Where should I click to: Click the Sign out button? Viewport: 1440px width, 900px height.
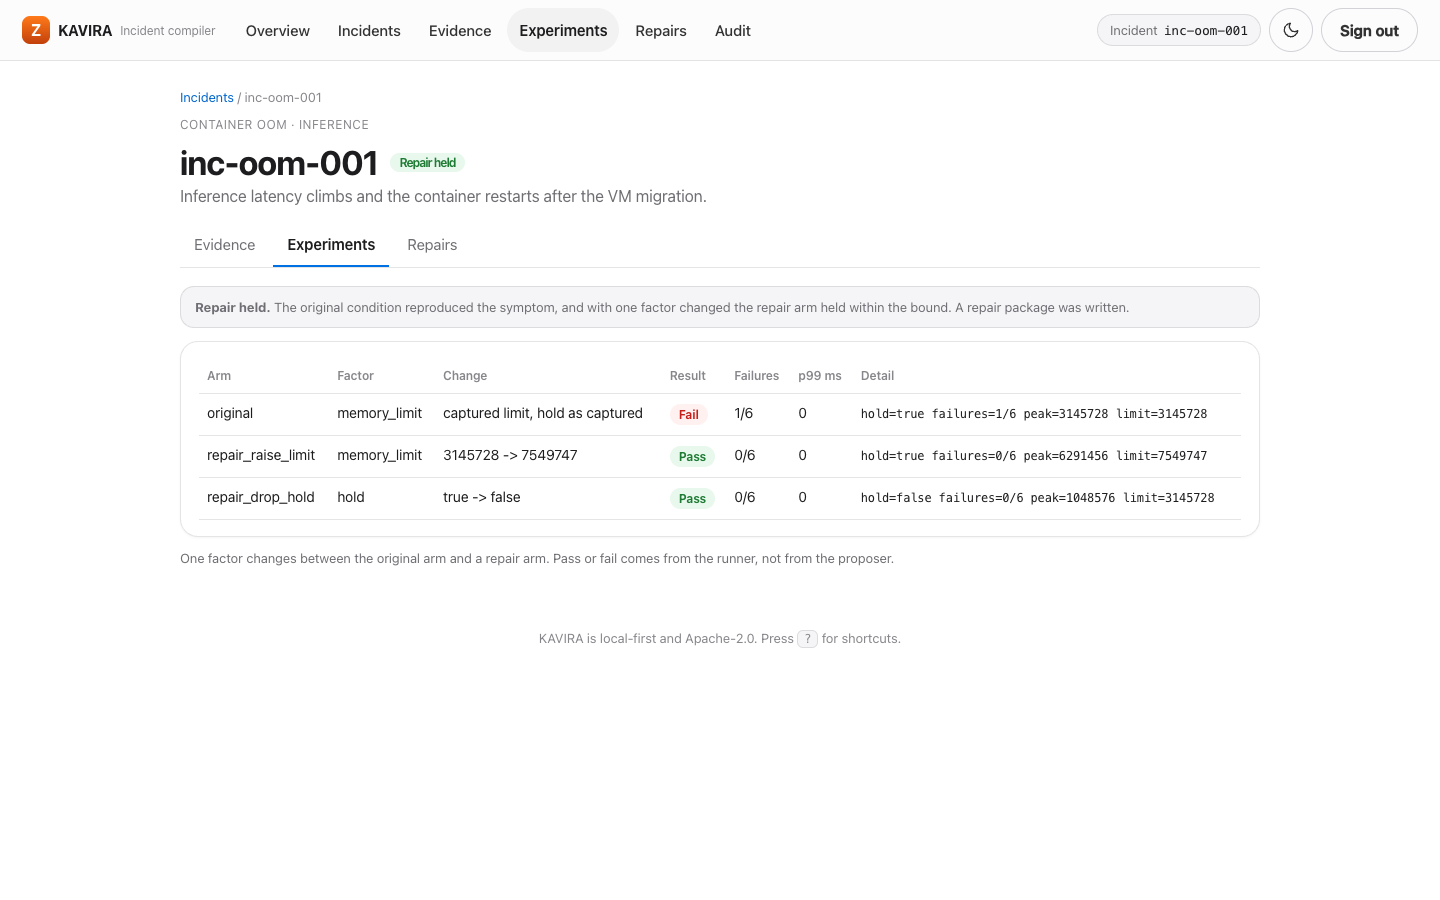coord(1369,30)
